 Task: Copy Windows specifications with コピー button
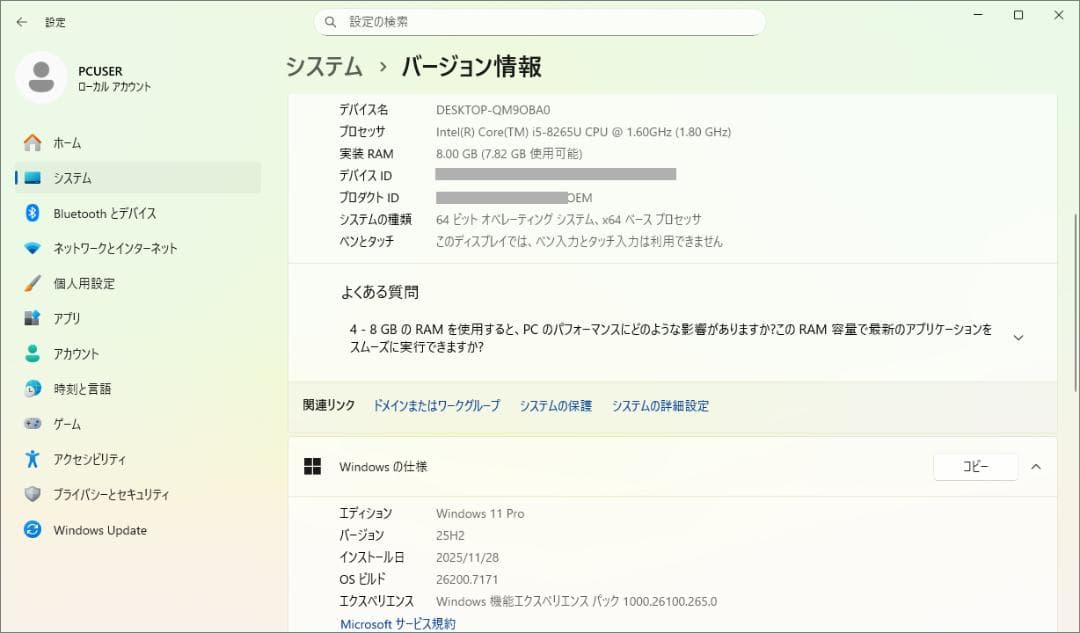coord(975,466)
